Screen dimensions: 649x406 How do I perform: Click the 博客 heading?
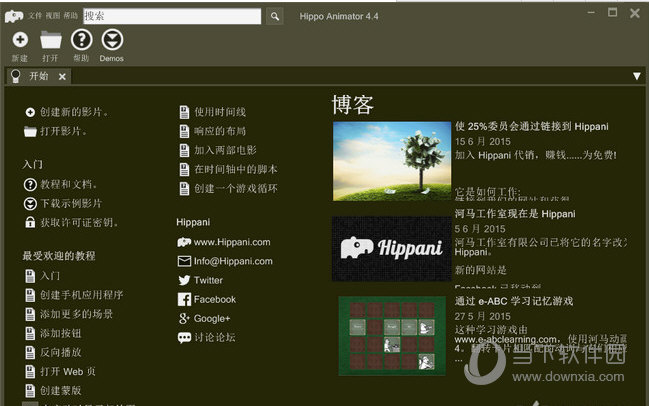[353, 105]
